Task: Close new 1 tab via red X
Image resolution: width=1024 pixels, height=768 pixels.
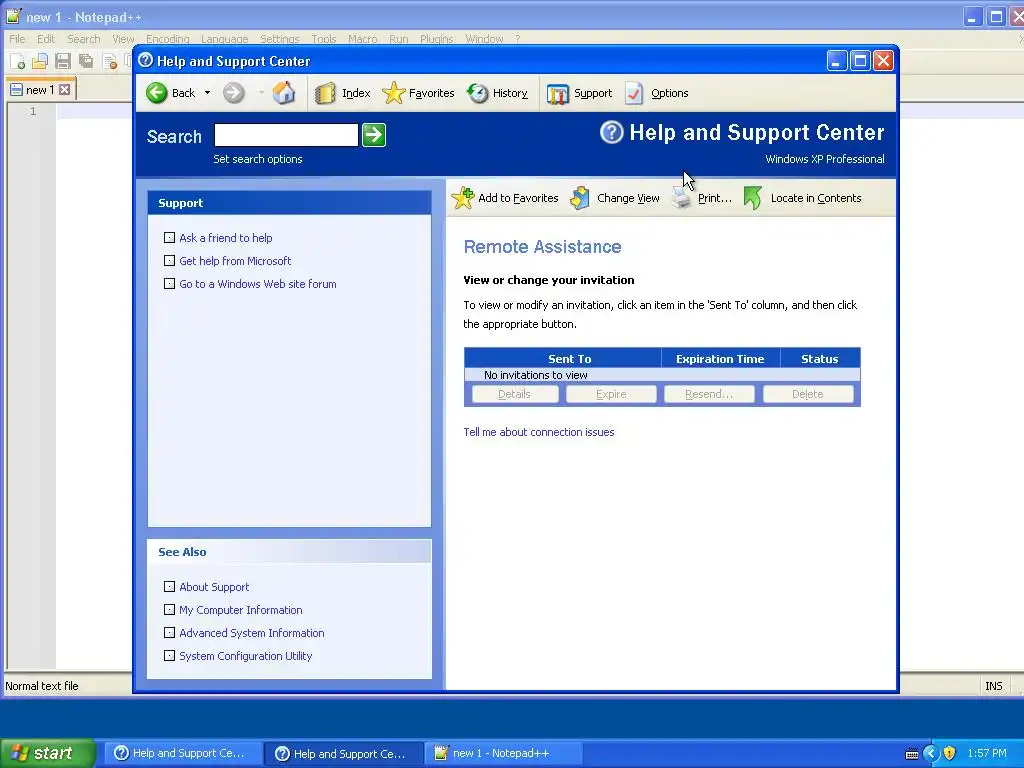Action: click(64, 89)
